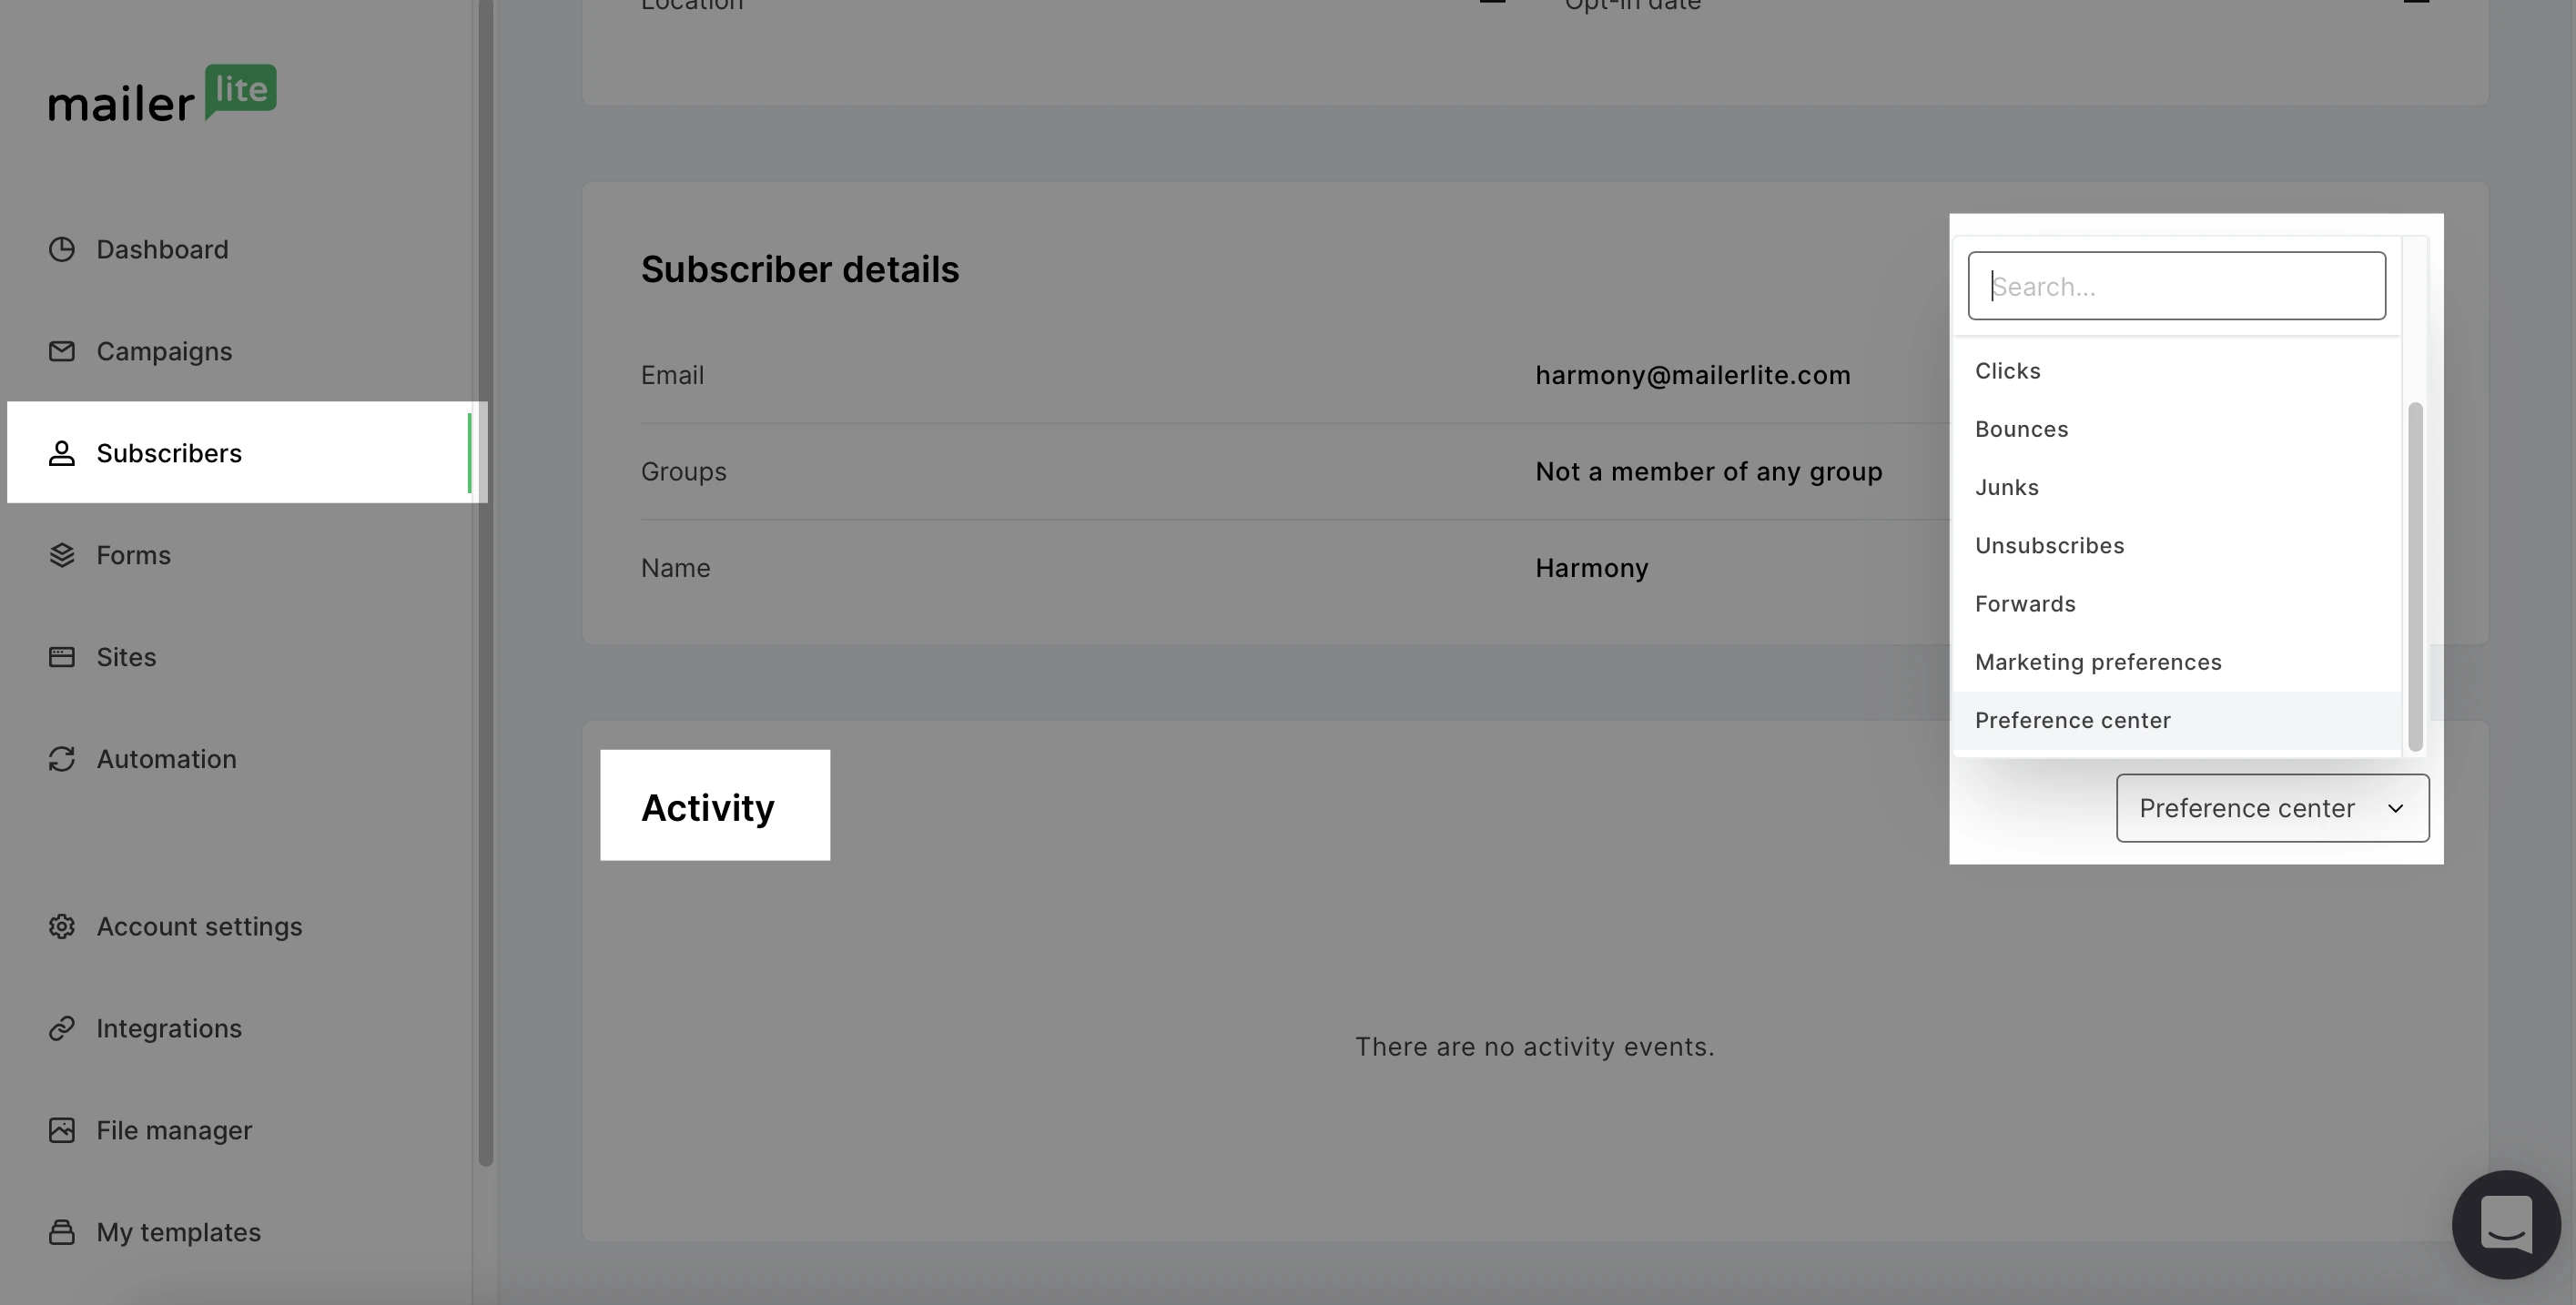Click the Integrations link icon
2576x1305 pixels.
click(x=62, y=1028)
